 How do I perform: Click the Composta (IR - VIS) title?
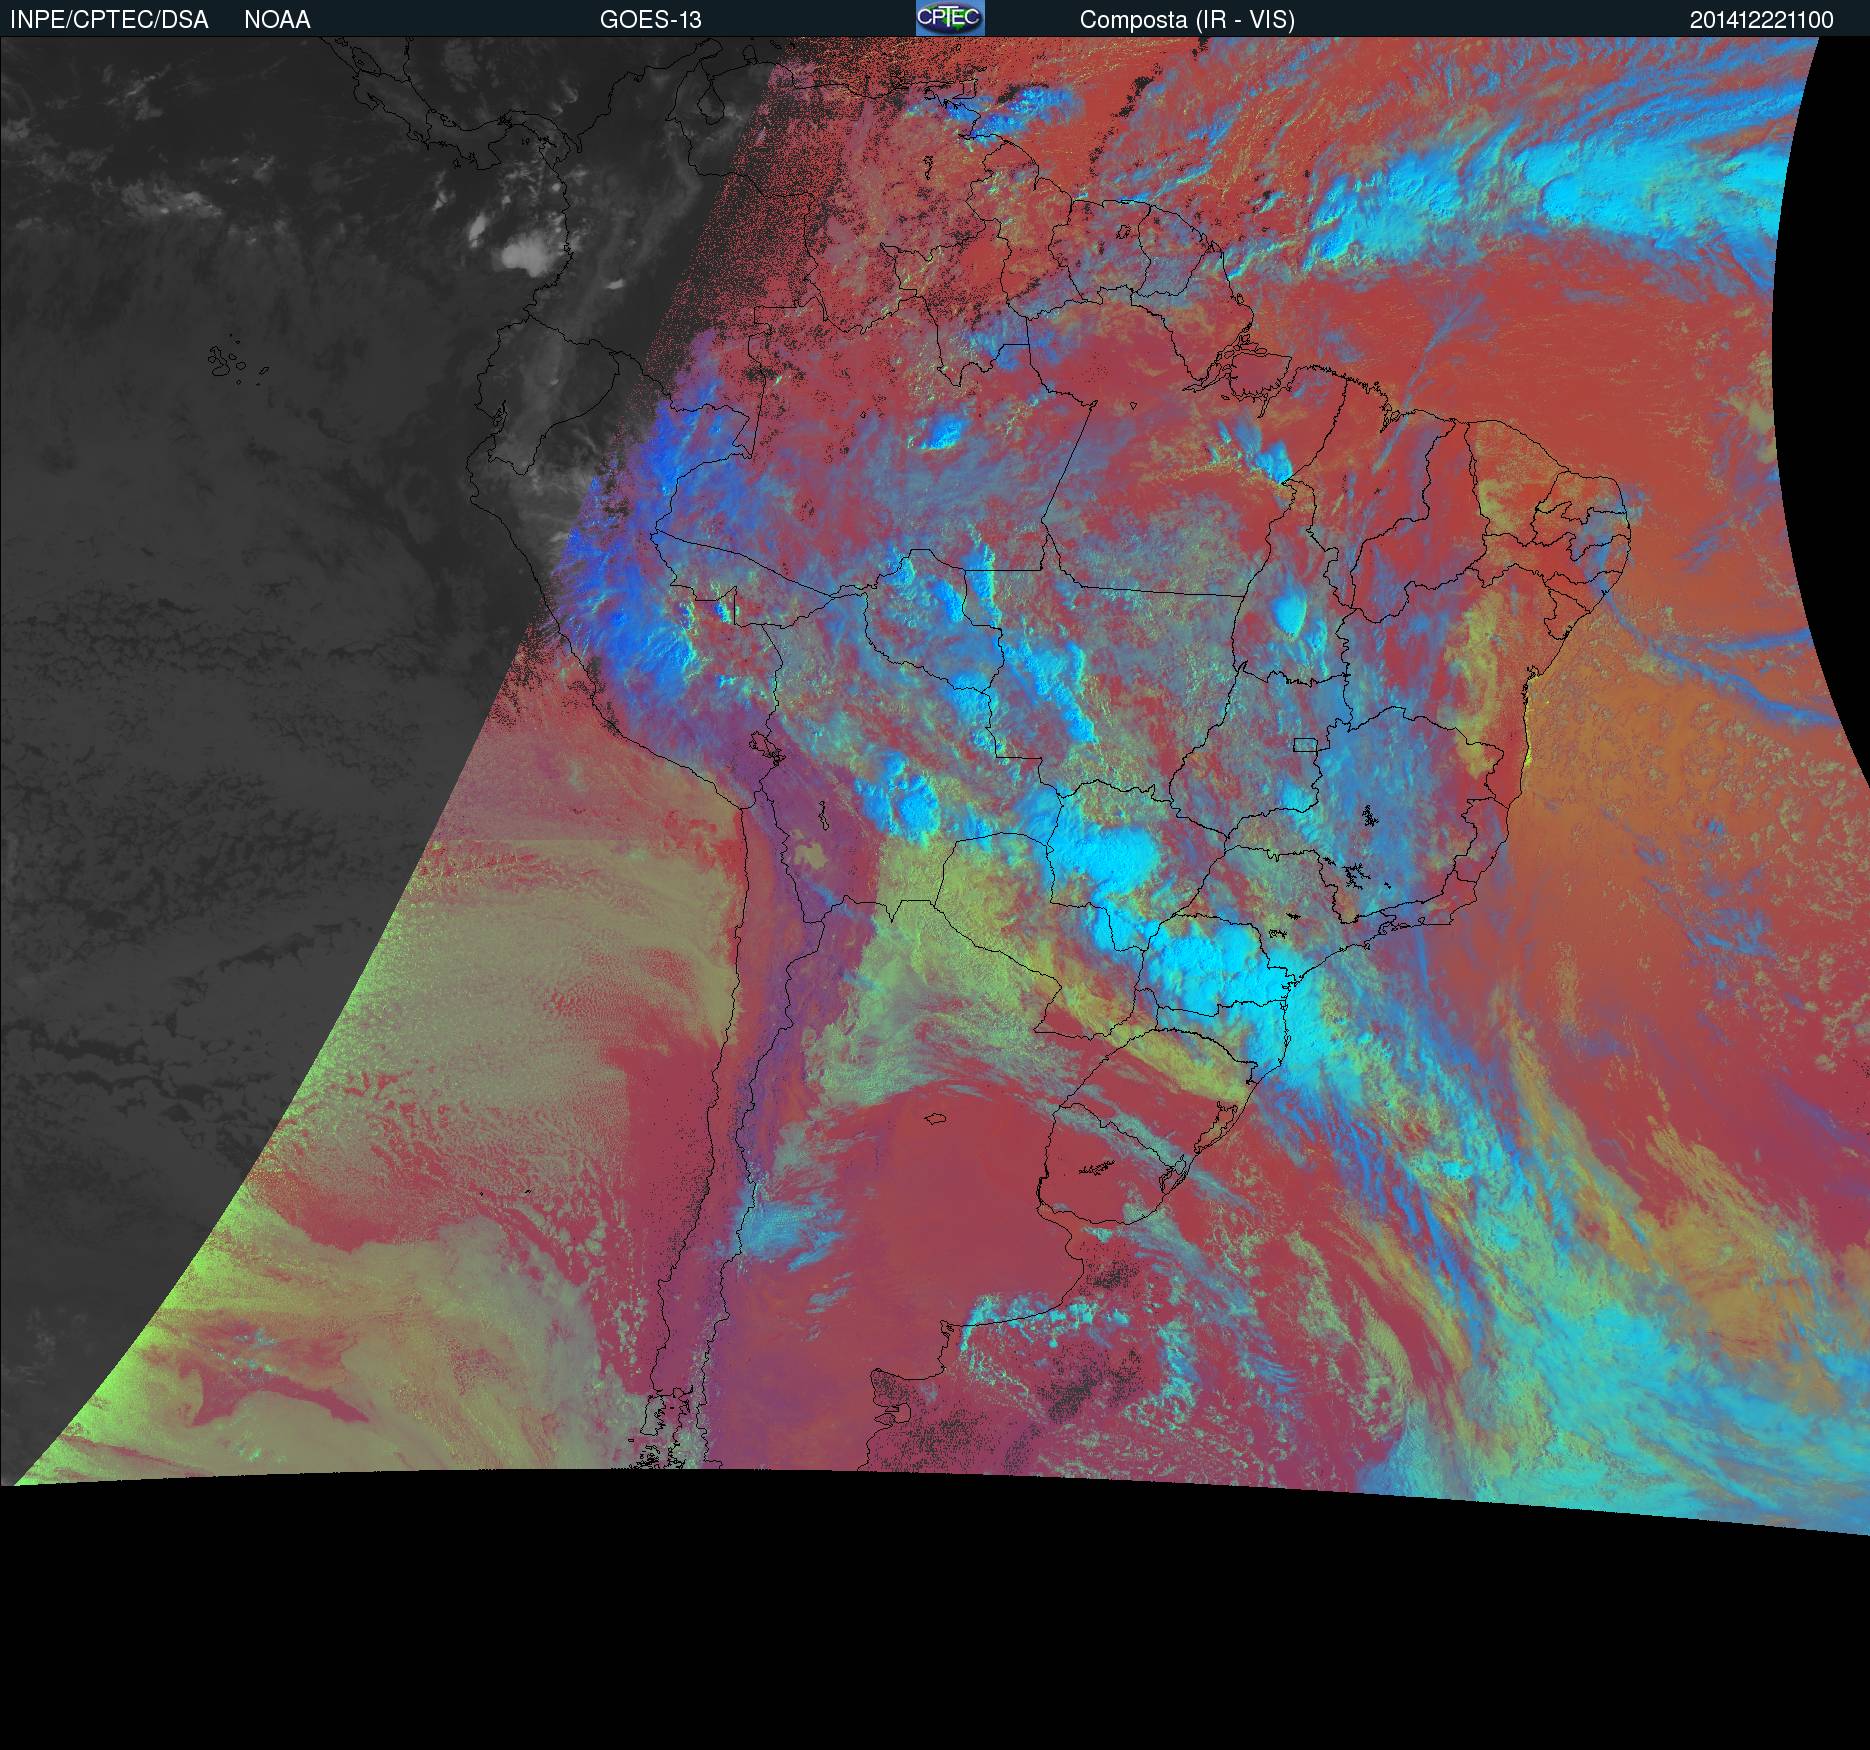1187,20
